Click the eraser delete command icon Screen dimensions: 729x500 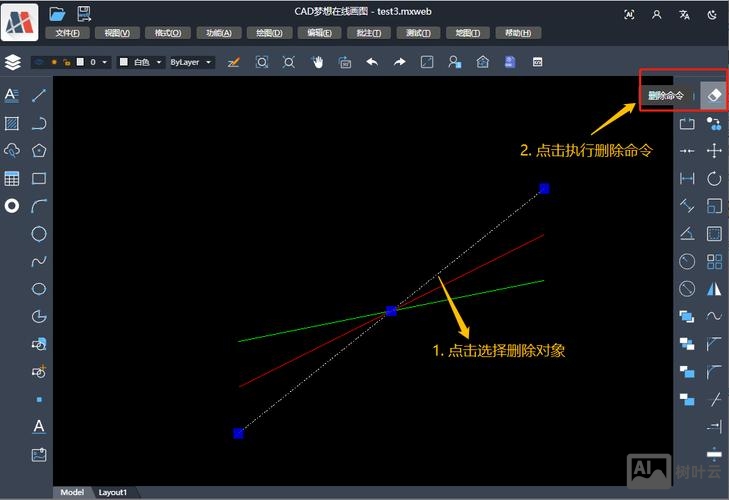point(714,95)
